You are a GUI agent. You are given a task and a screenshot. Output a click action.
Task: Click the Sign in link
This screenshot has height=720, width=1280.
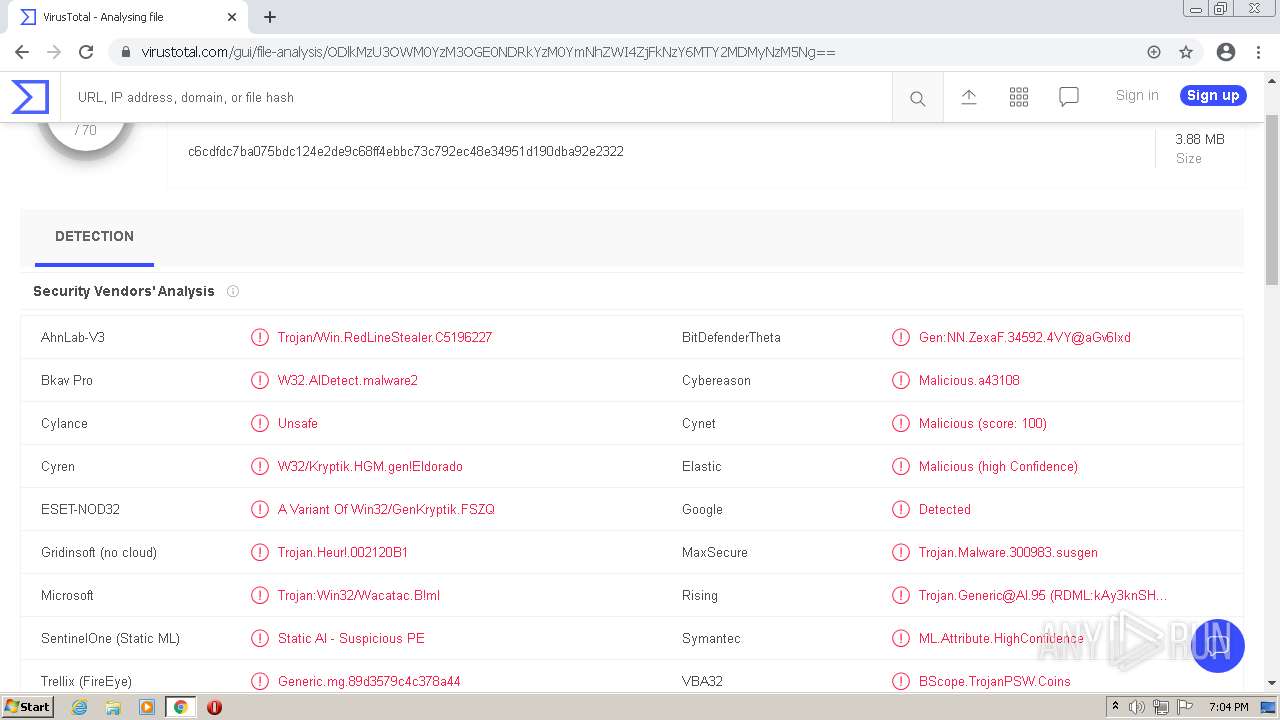pos(1137,95)
